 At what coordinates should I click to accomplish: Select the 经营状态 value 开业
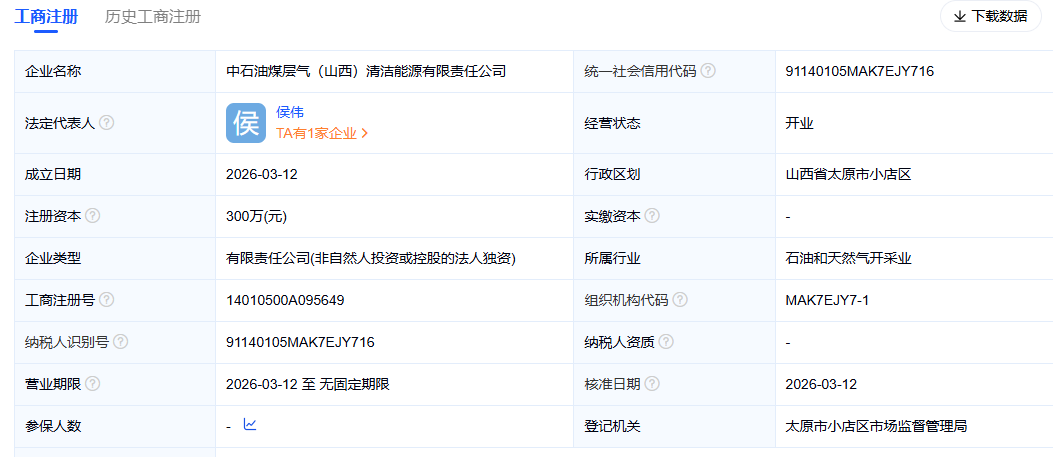point(799,123)
